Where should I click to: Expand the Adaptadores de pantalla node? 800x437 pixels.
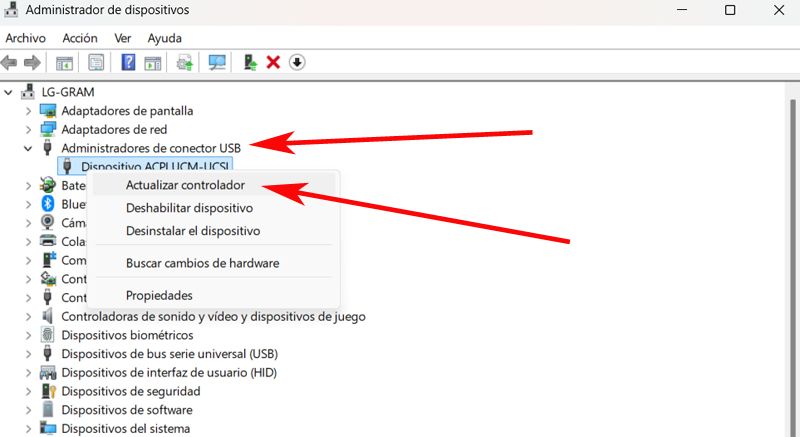tap(27, 111)
